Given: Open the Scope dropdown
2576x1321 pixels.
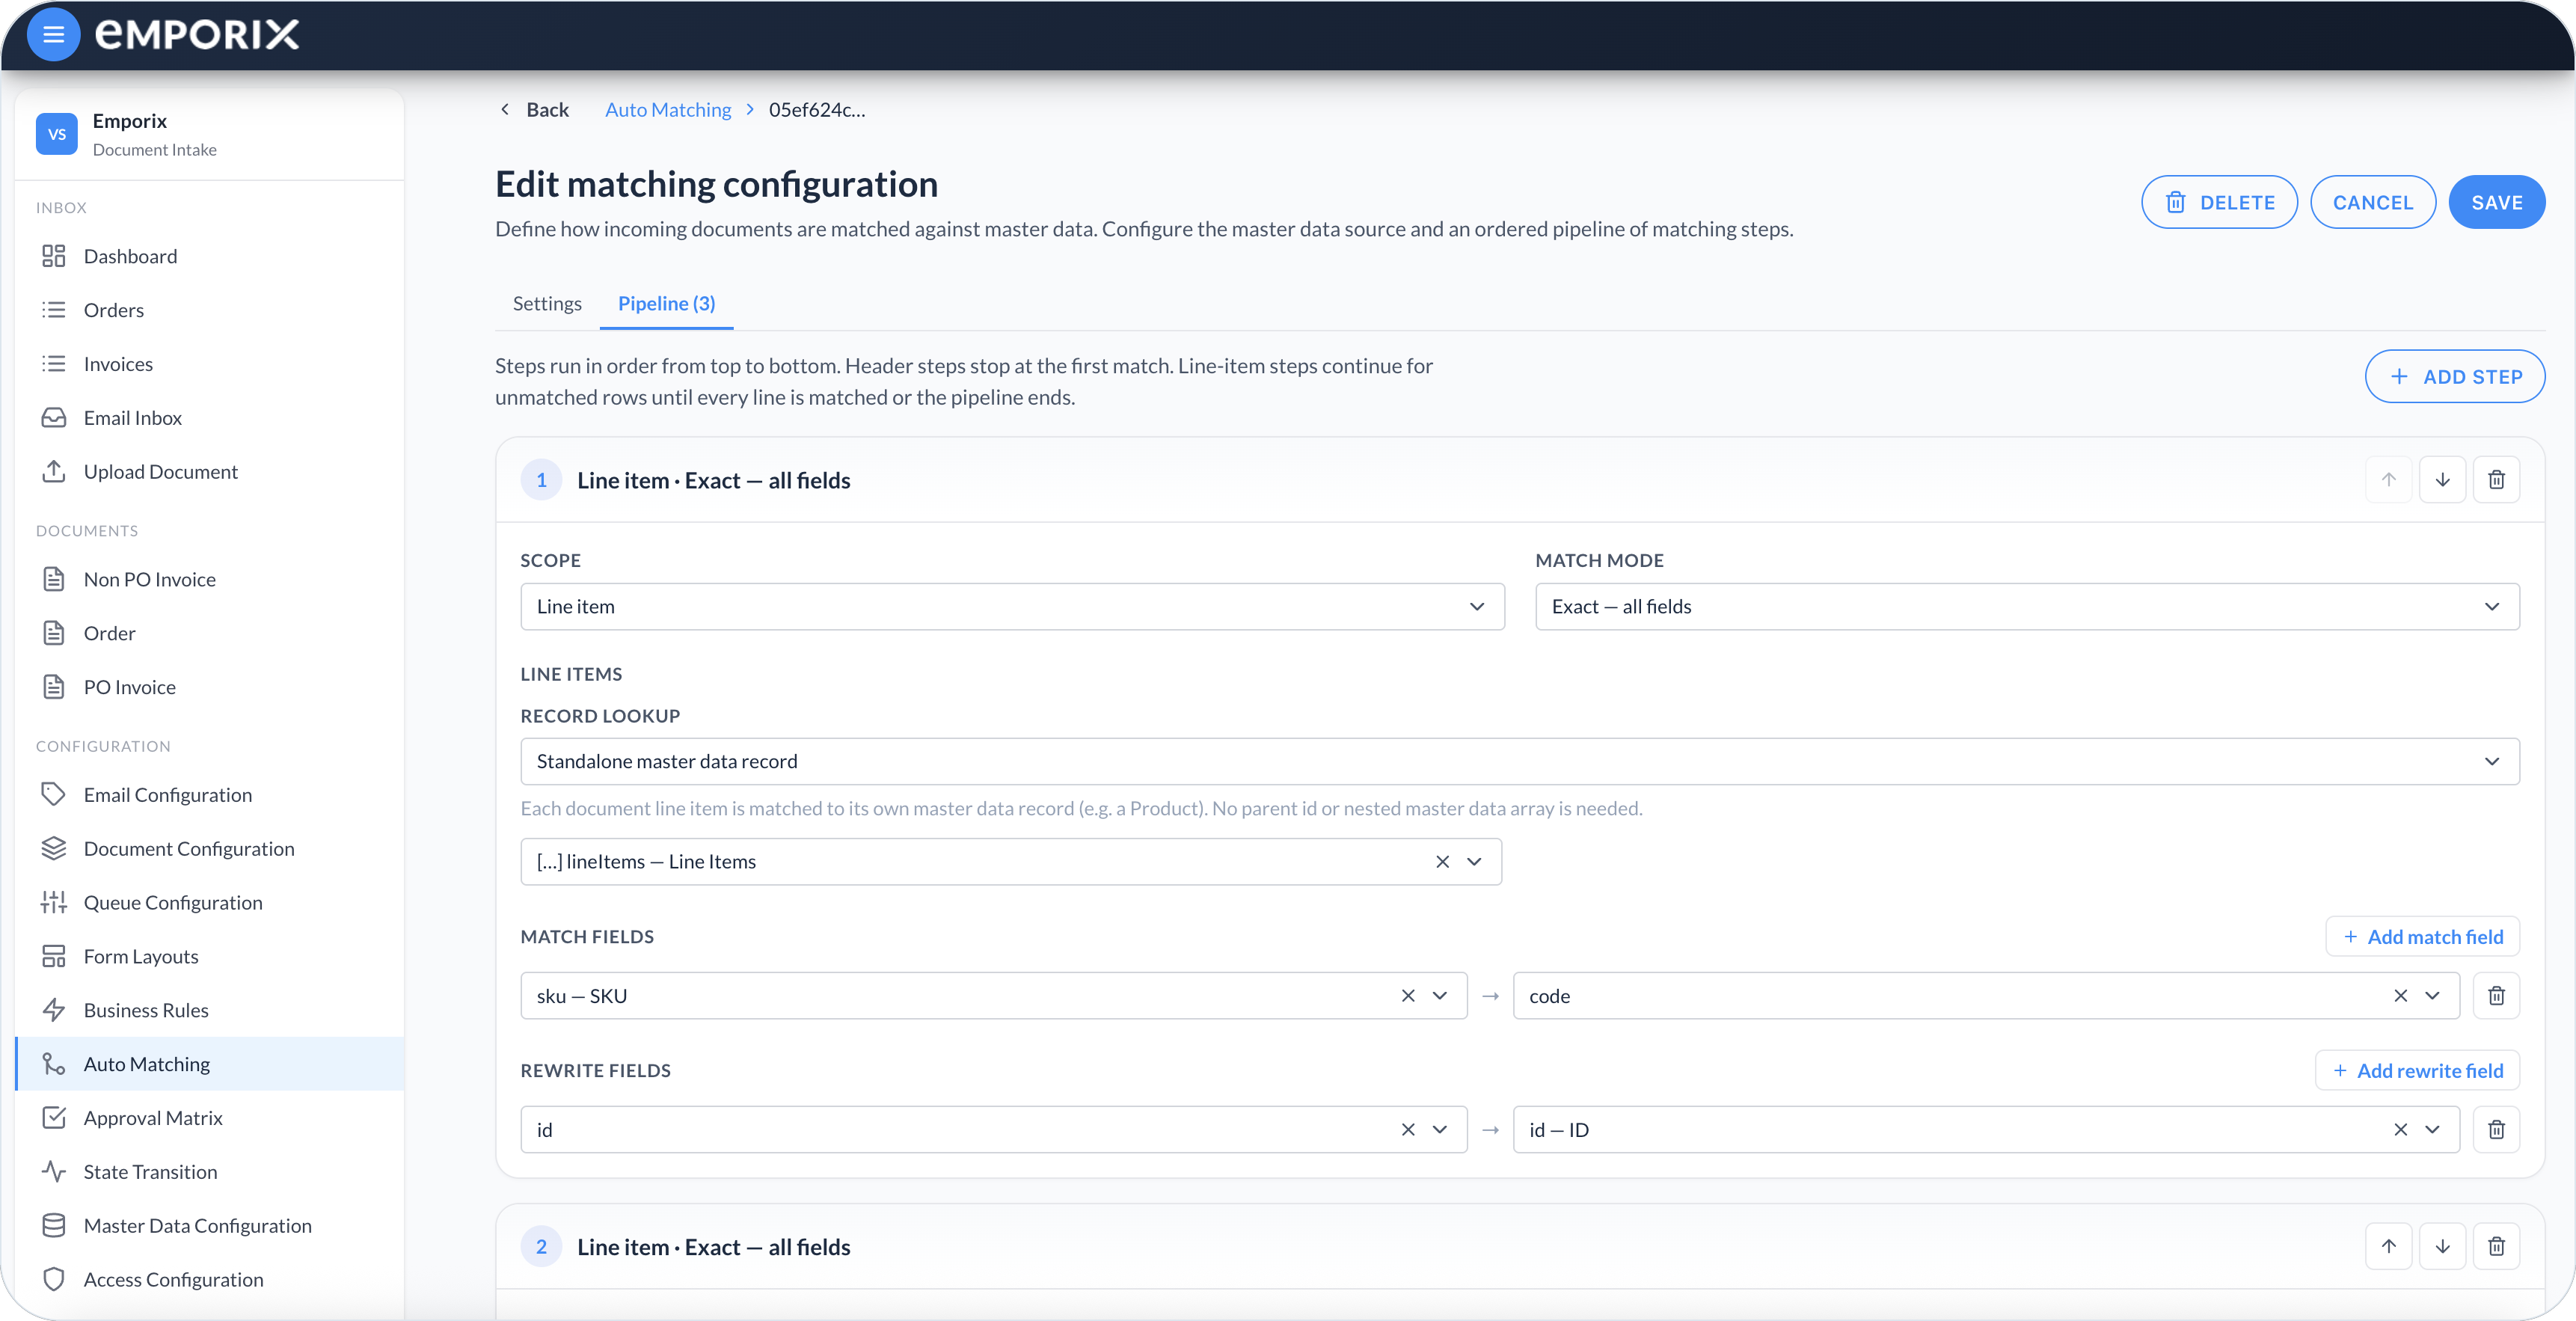Looking at the screenshot, I should pos(1012,607).
